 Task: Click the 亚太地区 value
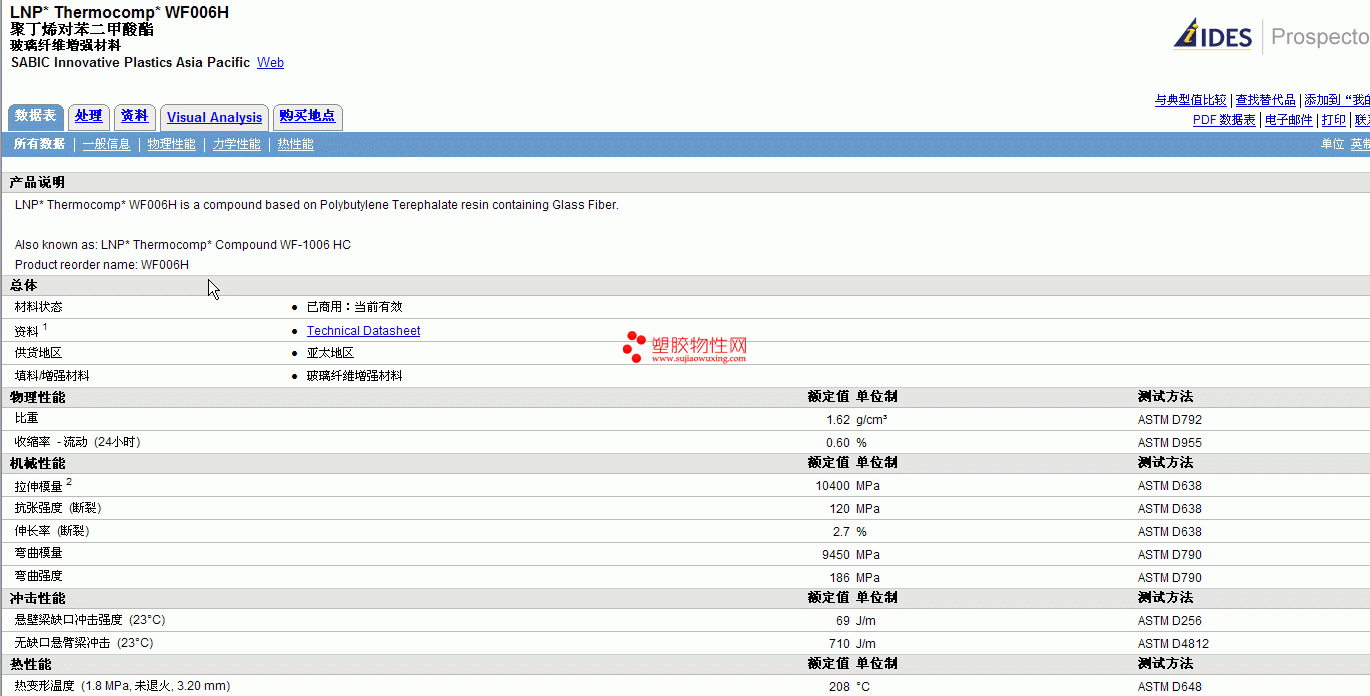[331, 353]
